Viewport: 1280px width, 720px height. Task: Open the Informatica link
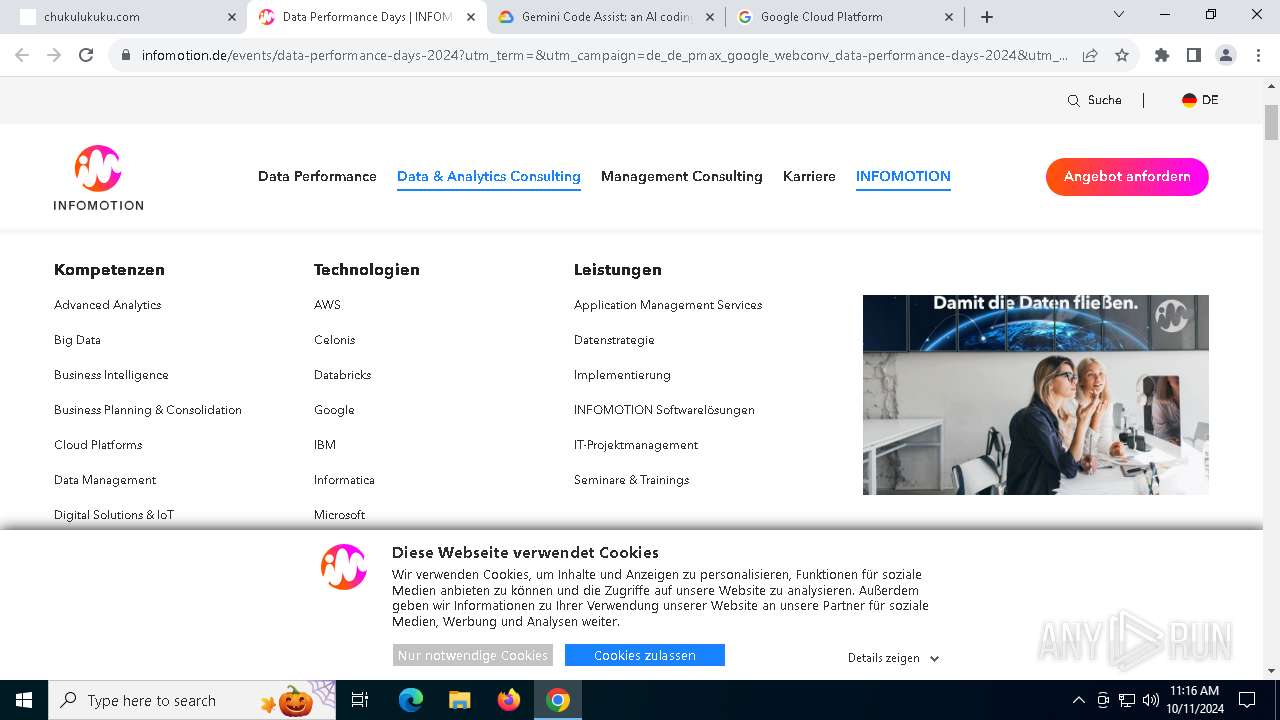(344, 480)
